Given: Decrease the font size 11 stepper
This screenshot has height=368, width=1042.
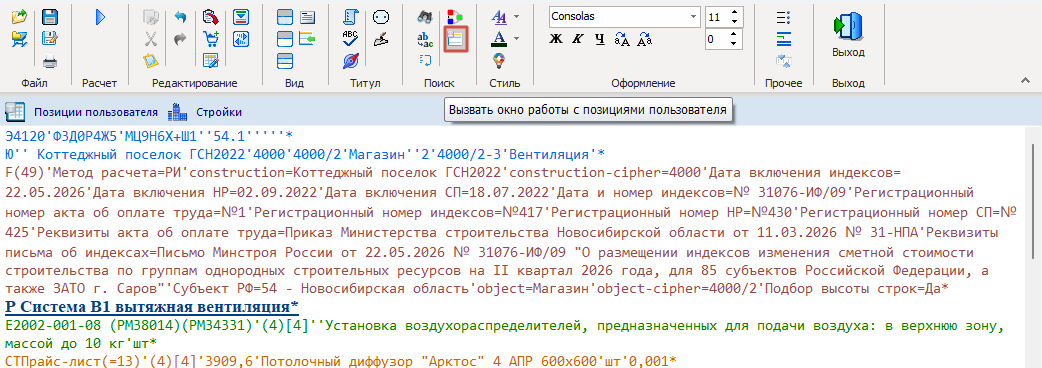Looking at the screenshot, I should (734, 21).
